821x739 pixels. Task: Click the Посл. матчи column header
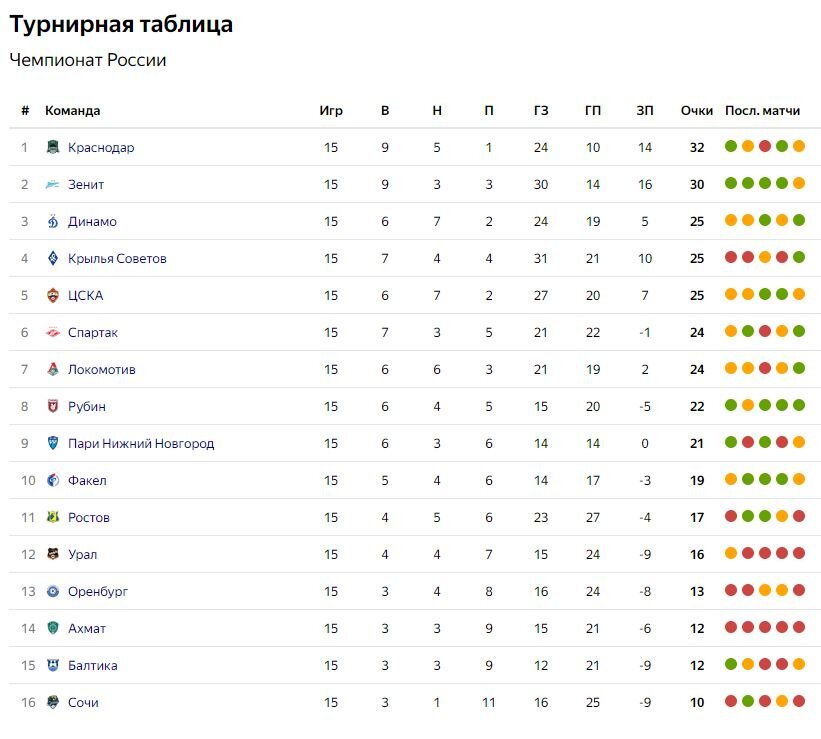(x=762, y=111)
